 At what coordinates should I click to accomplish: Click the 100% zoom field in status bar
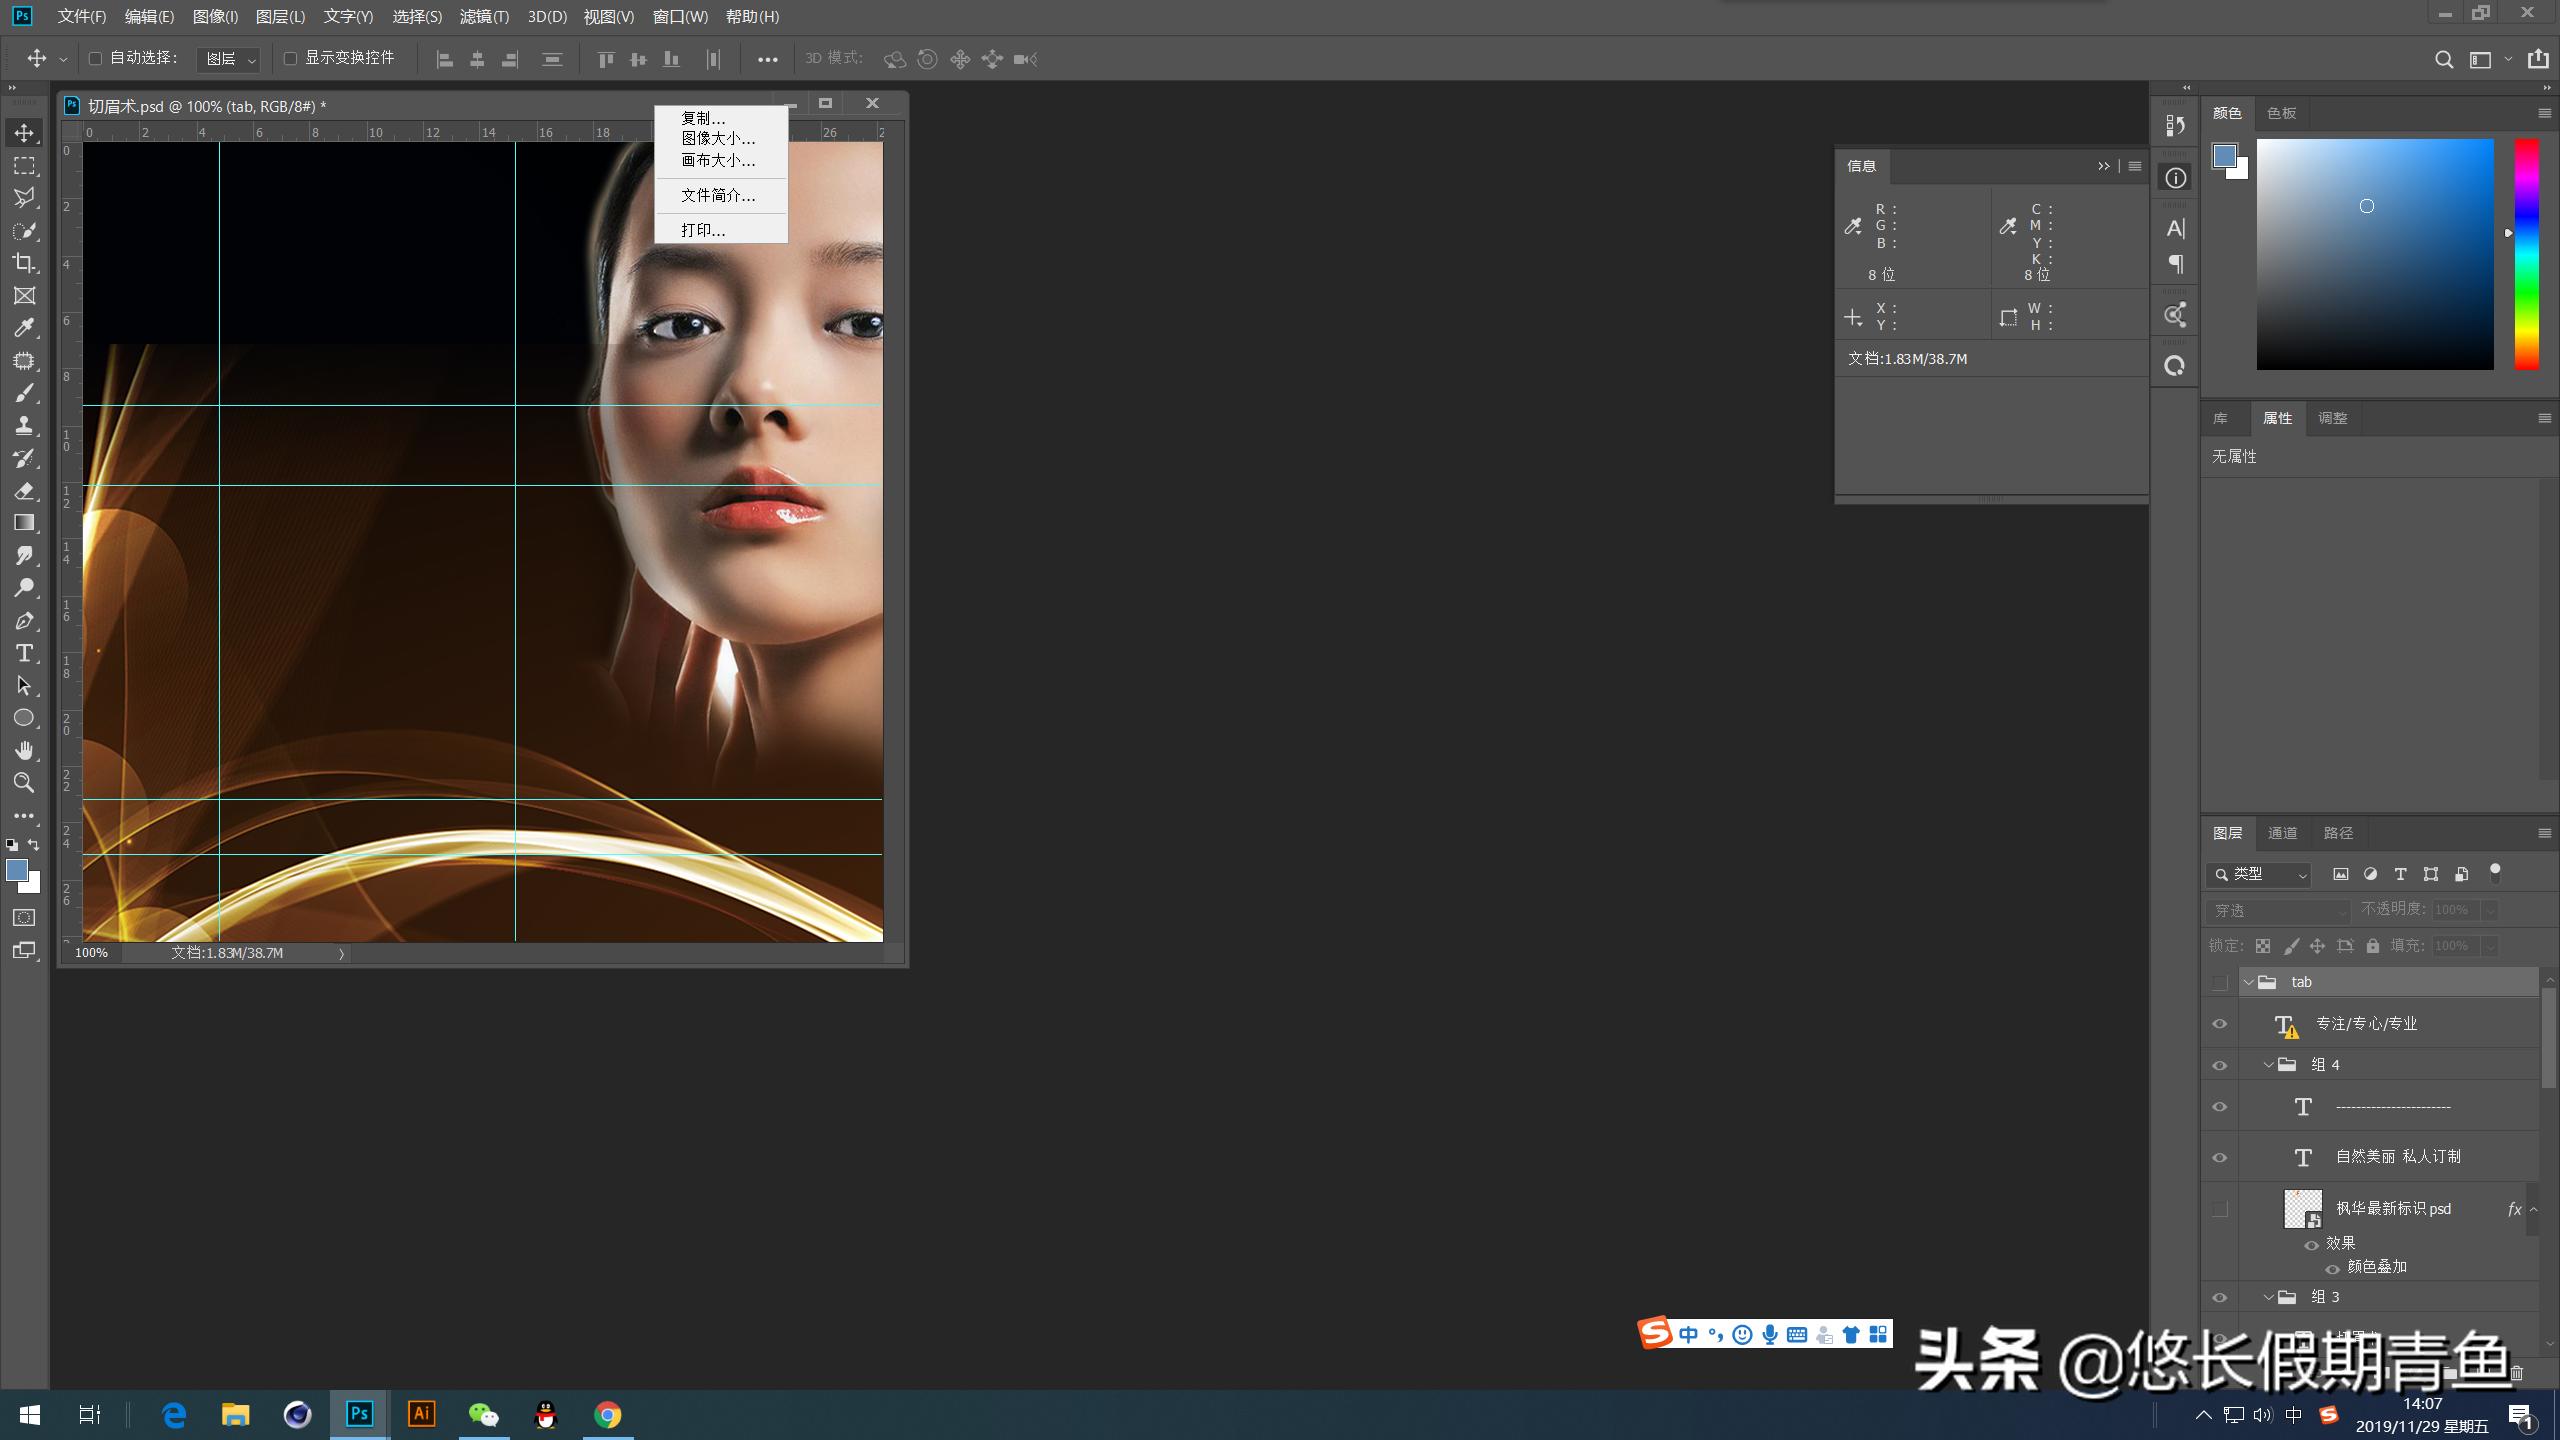pos(91,952)
